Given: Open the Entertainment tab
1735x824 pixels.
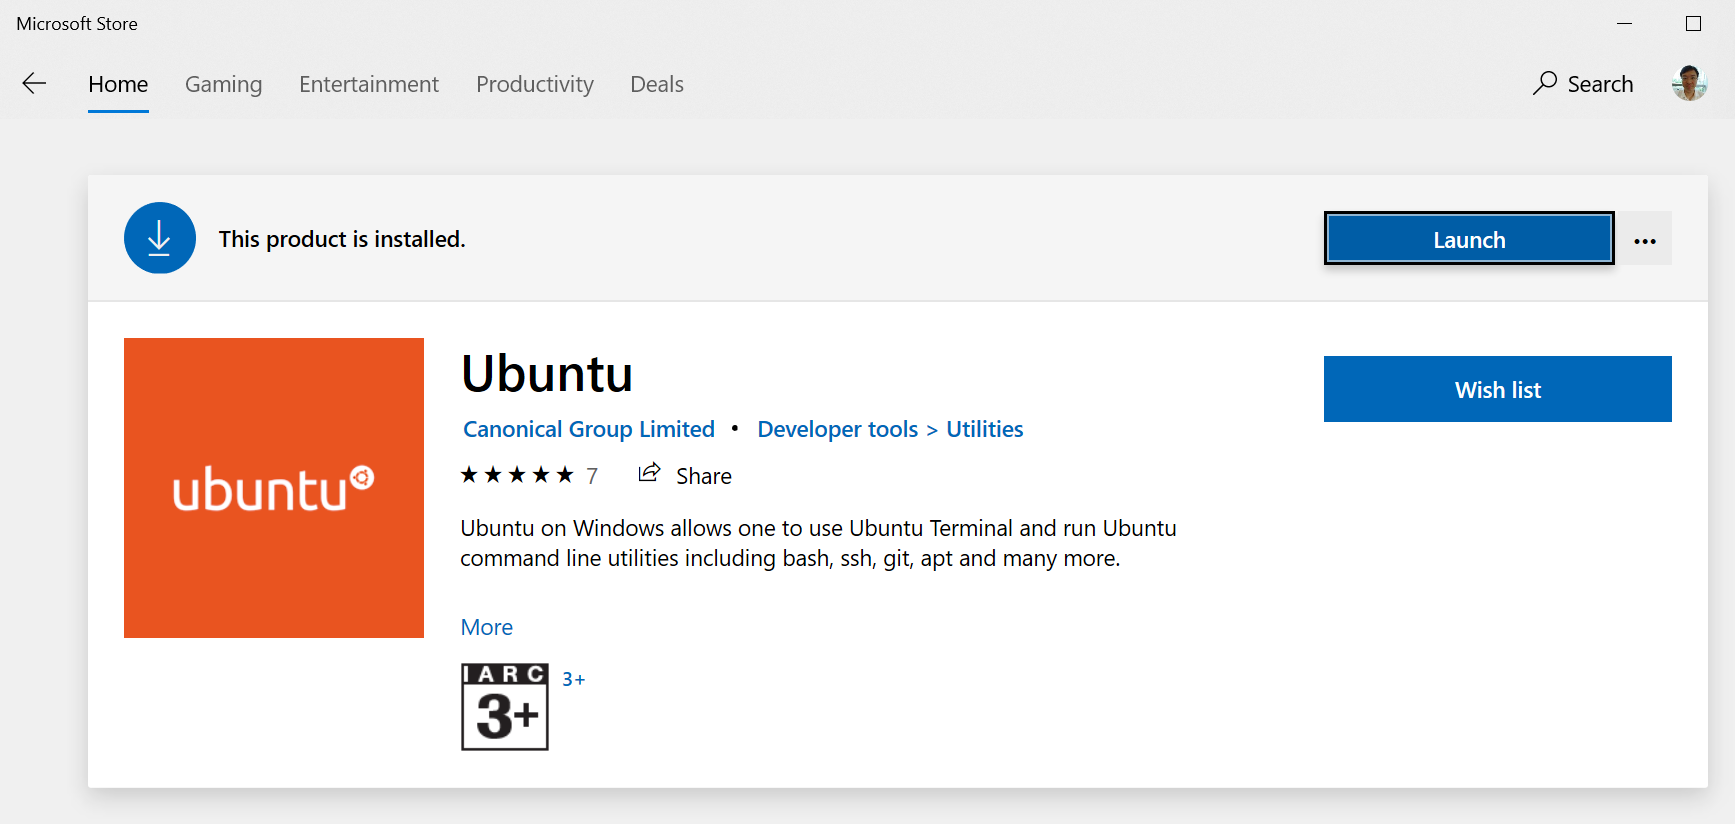Looking at the screenshot, I should point(369,84).
